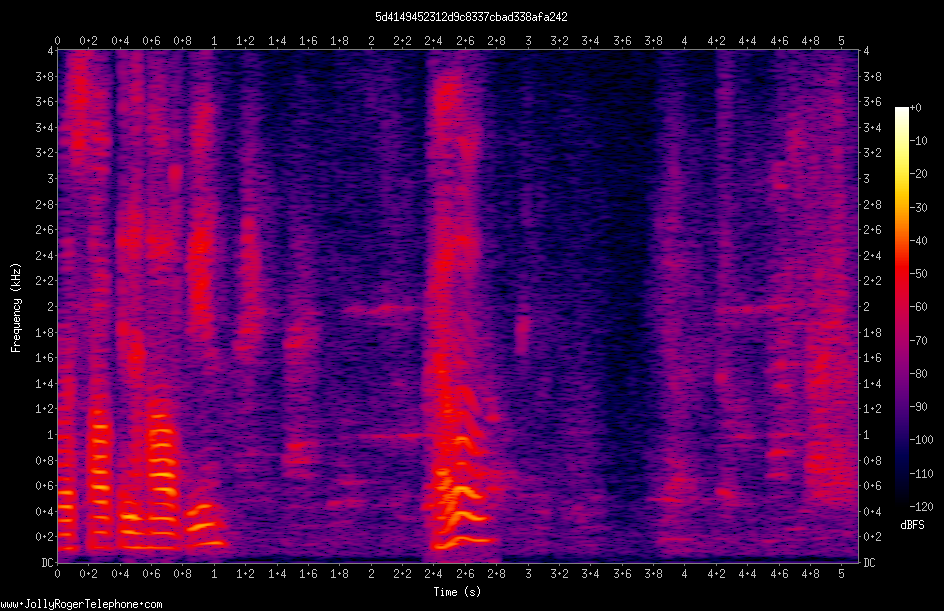Click the 4.2 tick on the bottom time axis

716,574
